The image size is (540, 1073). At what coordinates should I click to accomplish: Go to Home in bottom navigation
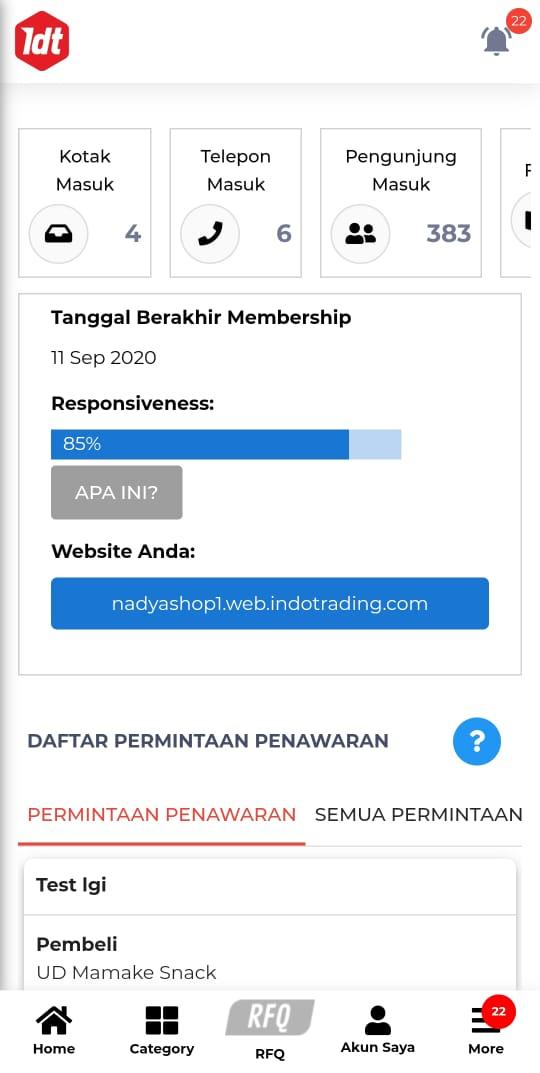[54, 1030]
